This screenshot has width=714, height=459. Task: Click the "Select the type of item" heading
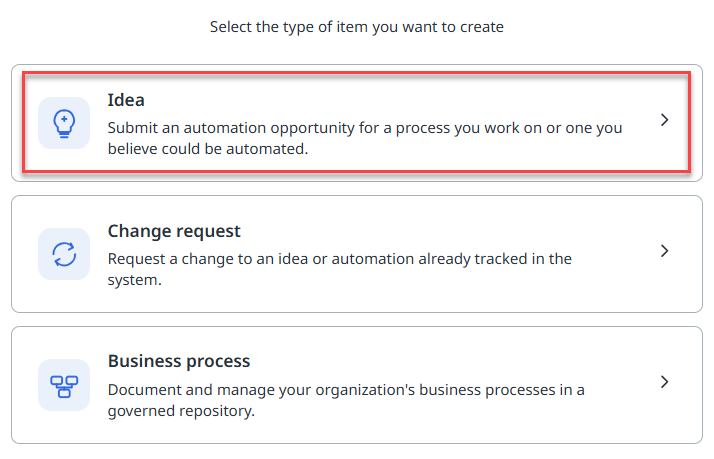point(357,27)
